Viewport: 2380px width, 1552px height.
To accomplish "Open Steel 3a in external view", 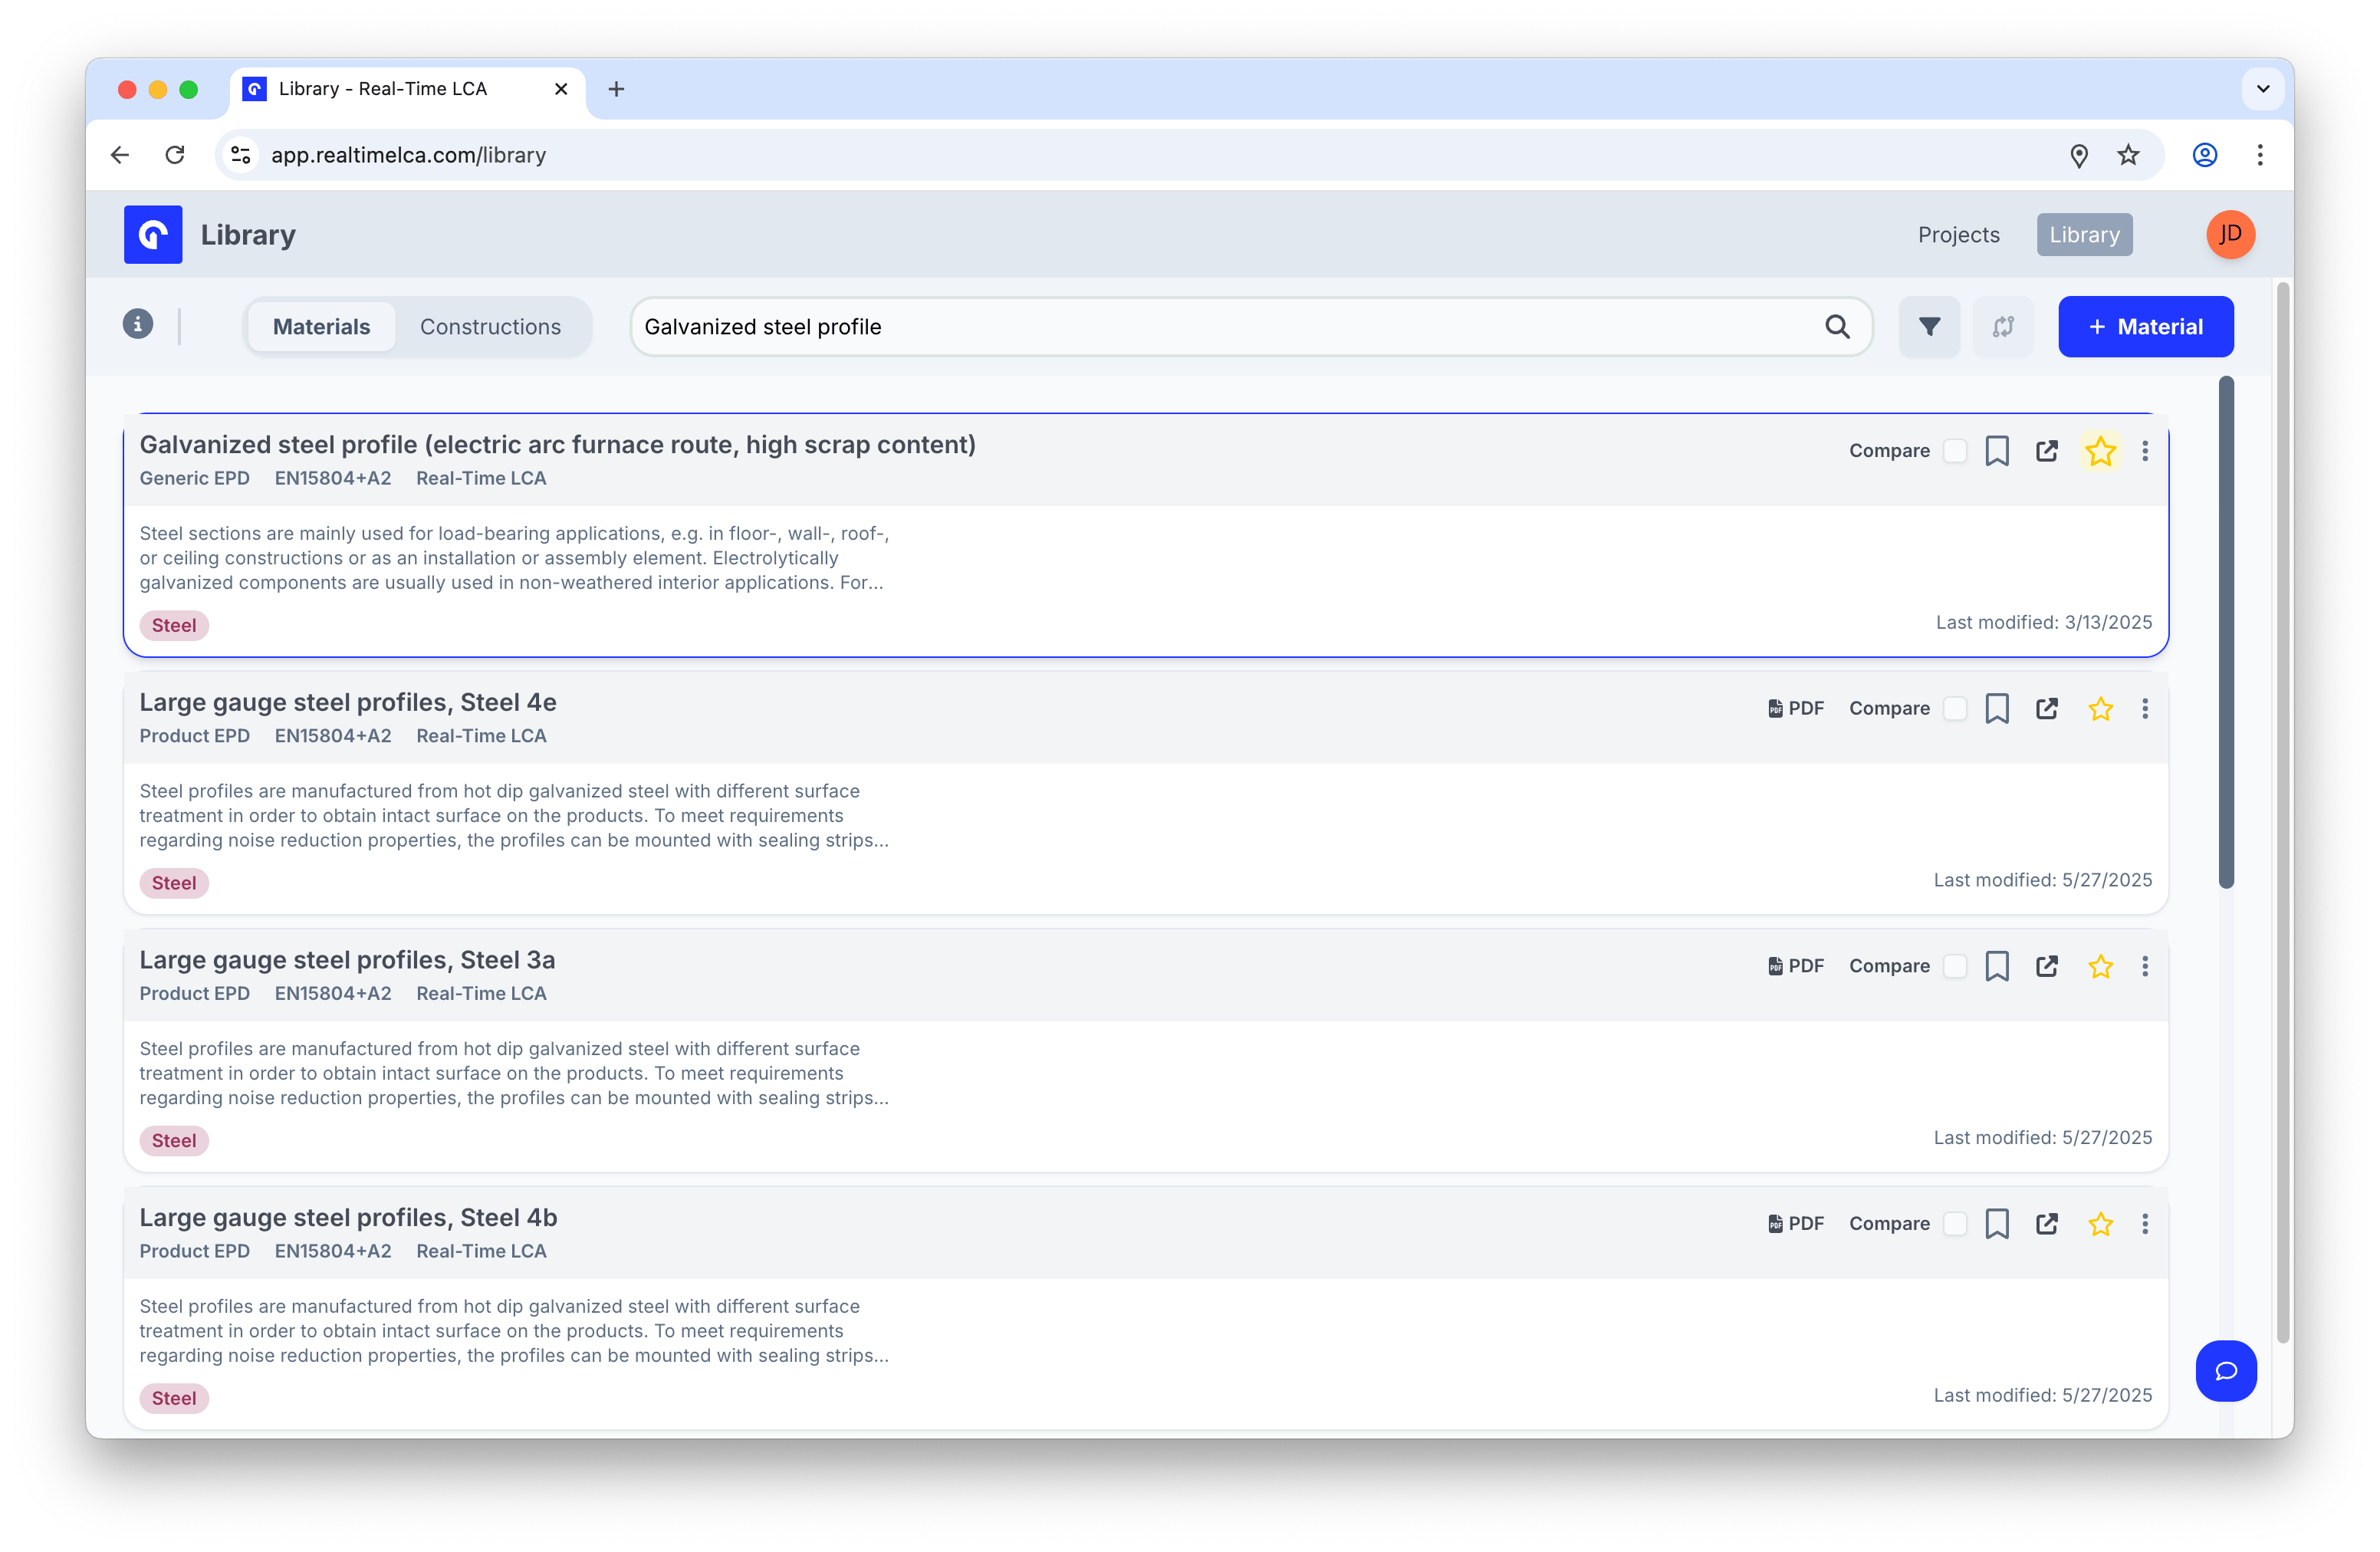I will [2047, 967].
